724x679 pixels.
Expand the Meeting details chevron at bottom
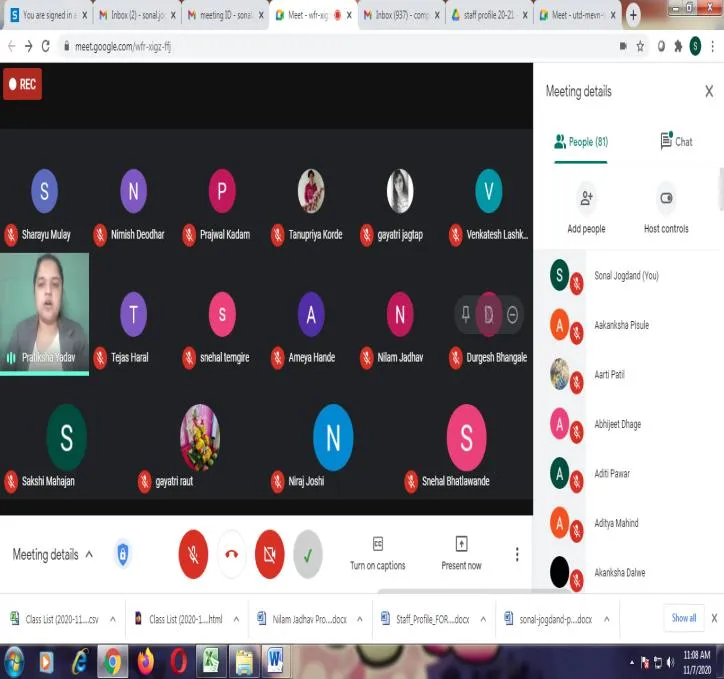tap(90, 554)
